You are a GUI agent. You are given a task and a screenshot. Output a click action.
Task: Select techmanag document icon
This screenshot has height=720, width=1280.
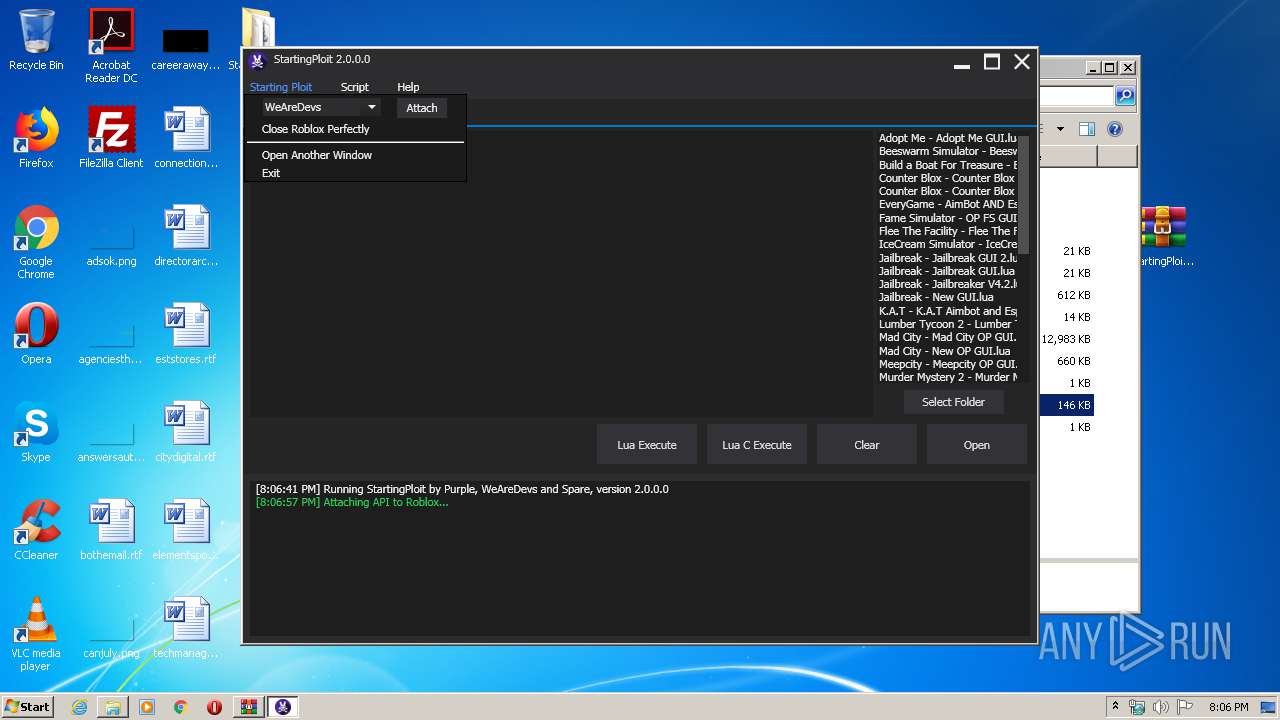tap(186, 628)
